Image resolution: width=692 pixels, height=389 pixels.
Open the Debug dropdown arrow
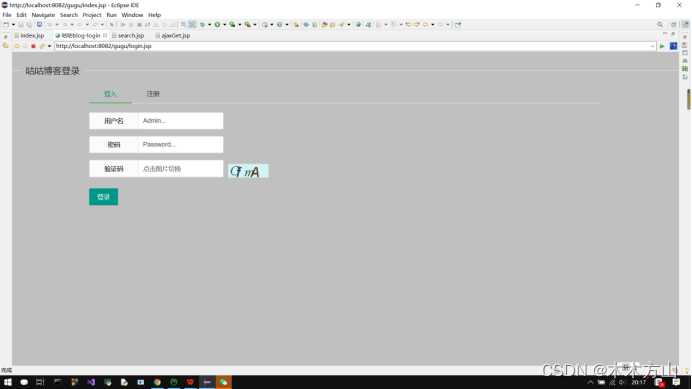(209, 25)
